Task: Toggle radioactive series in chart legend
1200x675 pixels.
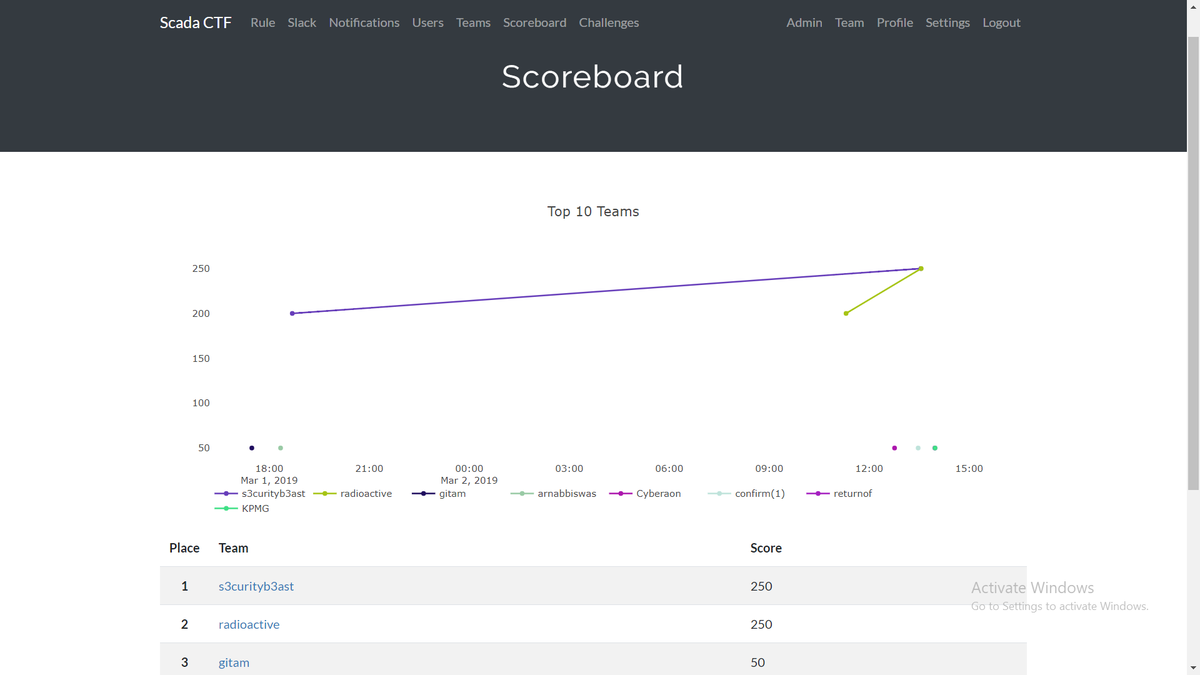Action: coord(353,494)
